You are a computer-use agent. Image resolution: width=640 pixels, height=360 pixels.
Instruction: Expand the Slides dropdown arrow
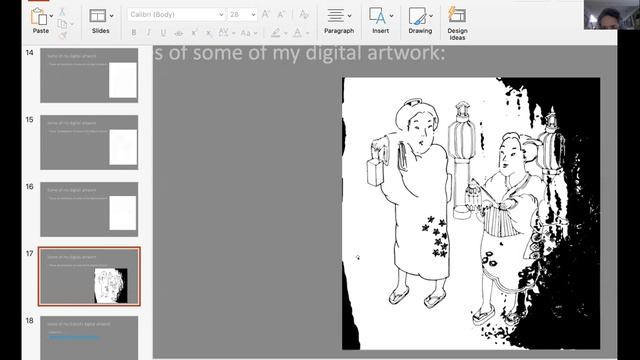(x=111, y=16)
